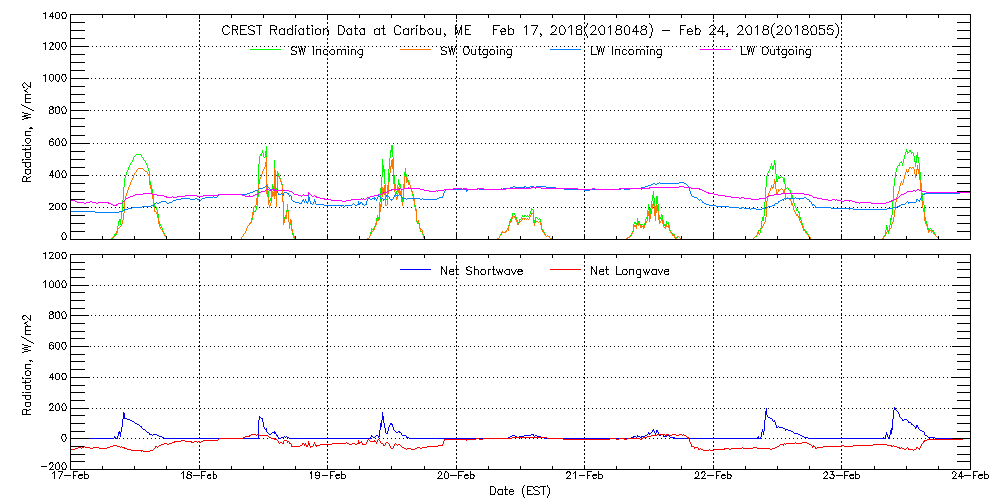Select the 1400 tick label on upper chart

pos(54,18)
